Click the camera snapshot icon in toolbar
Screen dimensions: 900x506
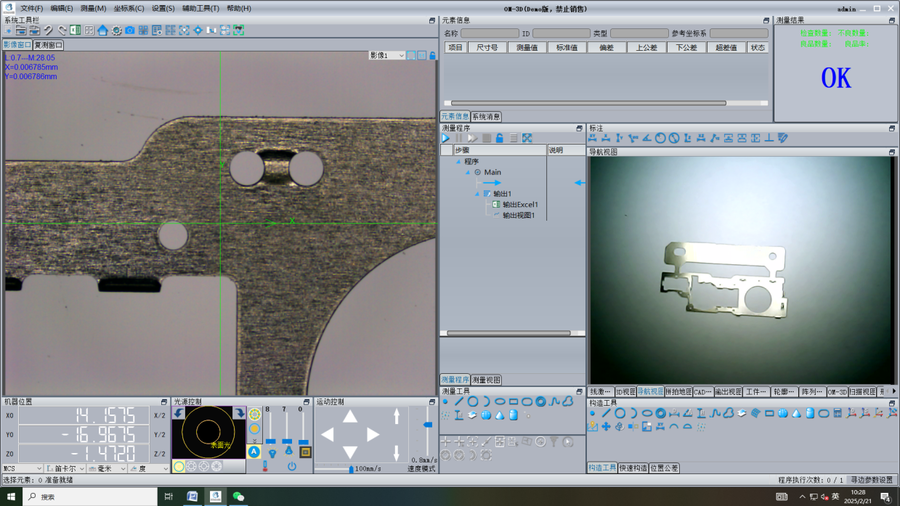click(x=130, y=31)
